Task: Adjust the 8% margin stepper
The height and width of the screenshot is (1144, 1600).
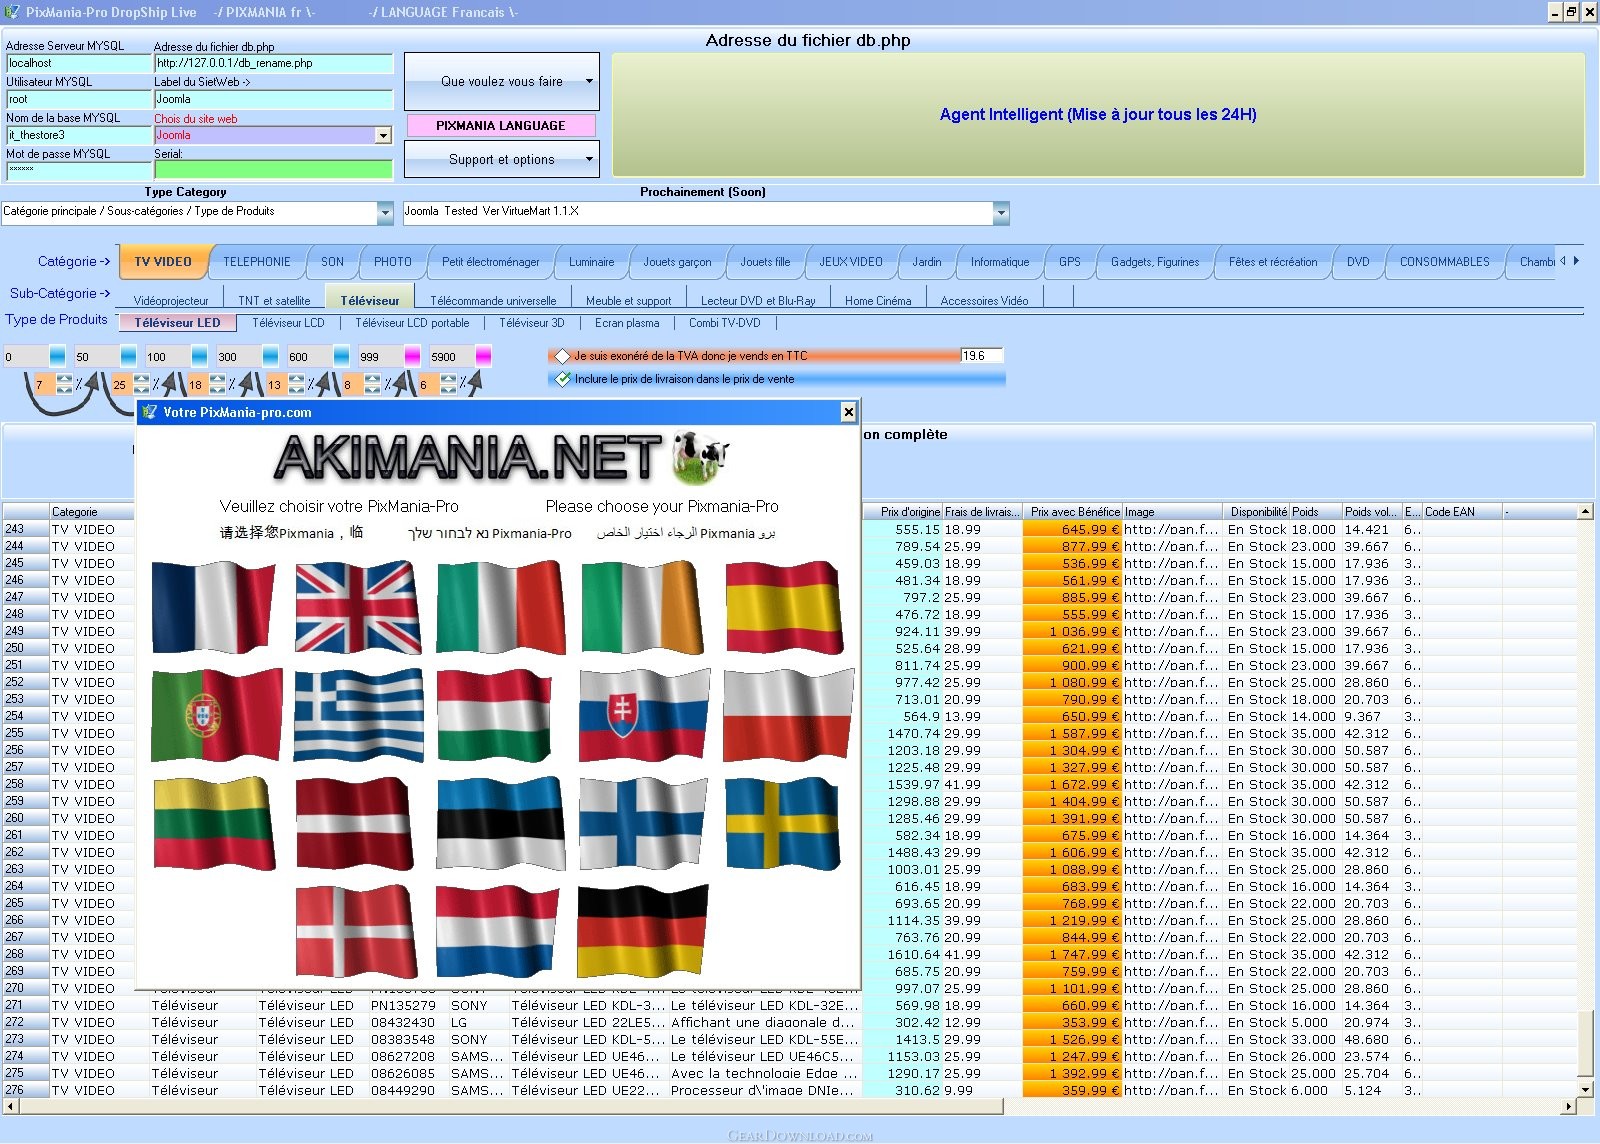Action: pos(372,384)
